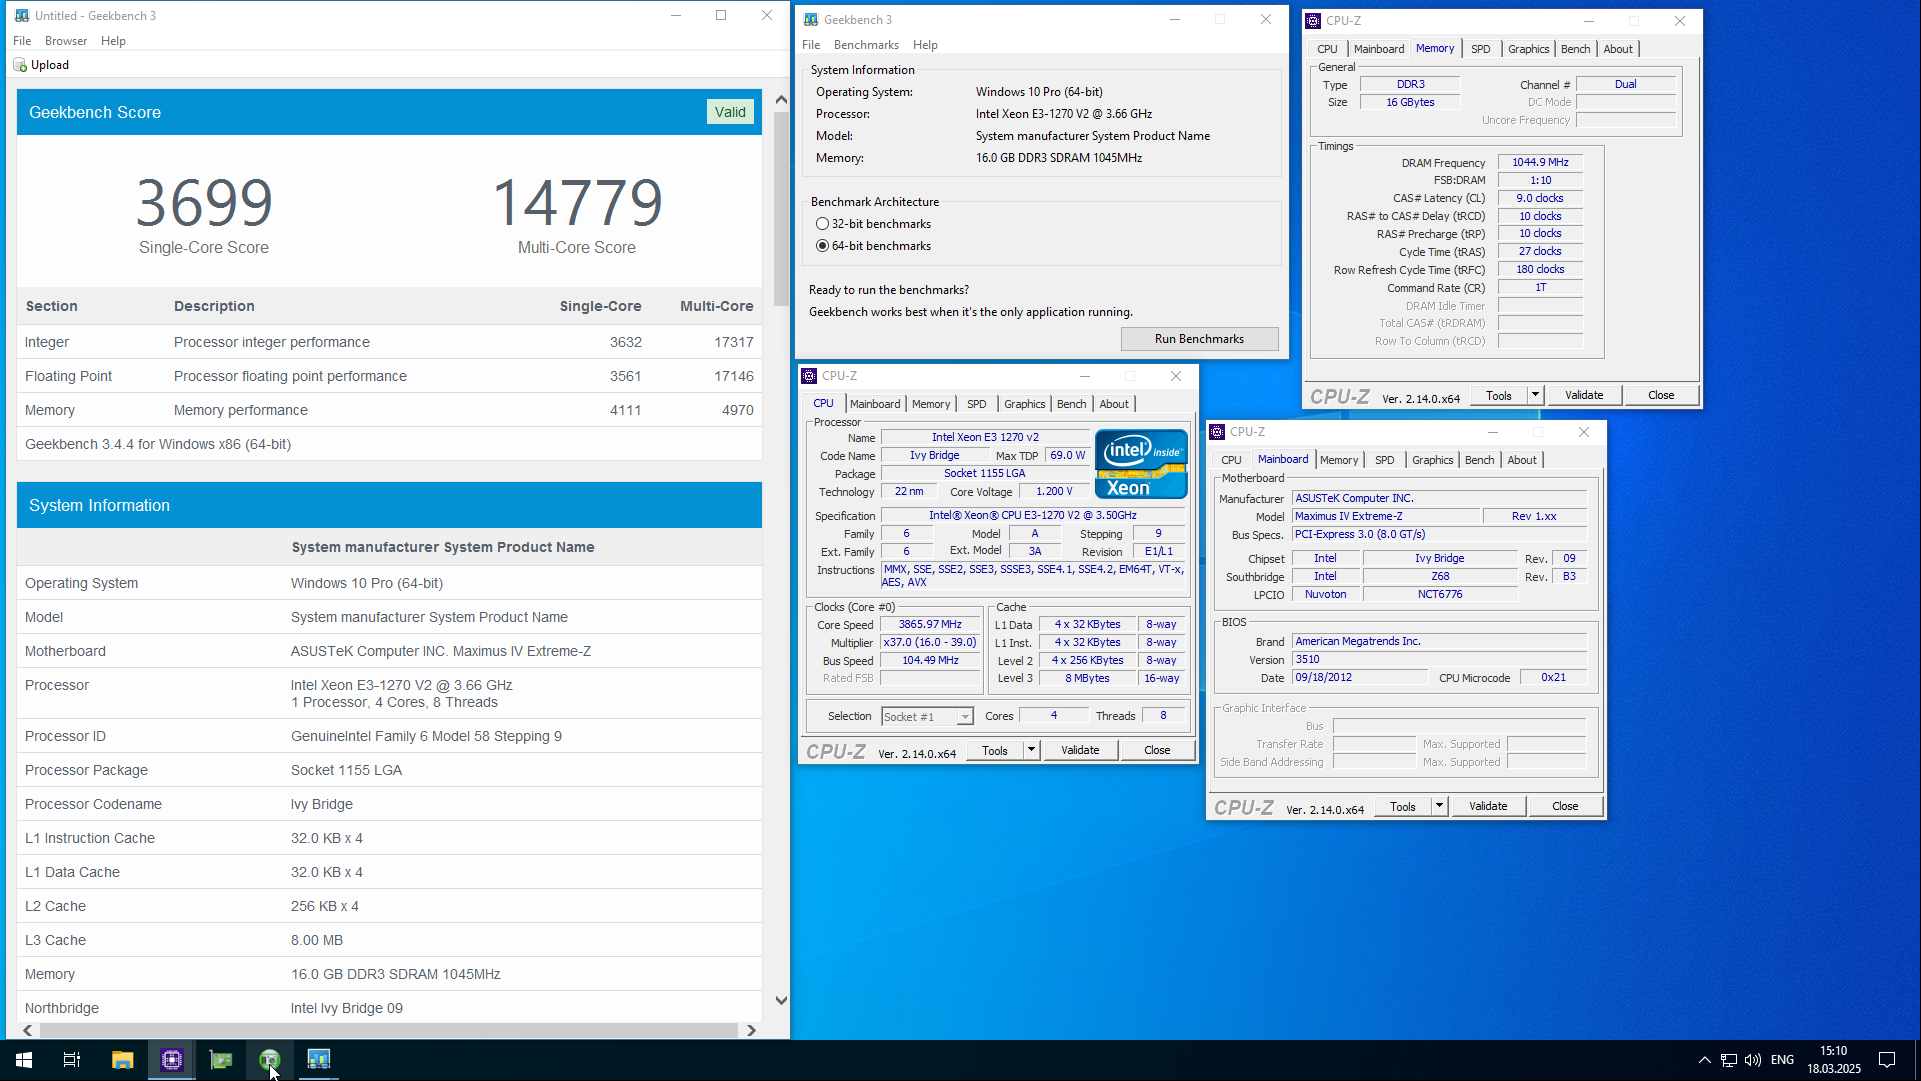Select Memory tab in the Mainboard window

coord(1339,460)
